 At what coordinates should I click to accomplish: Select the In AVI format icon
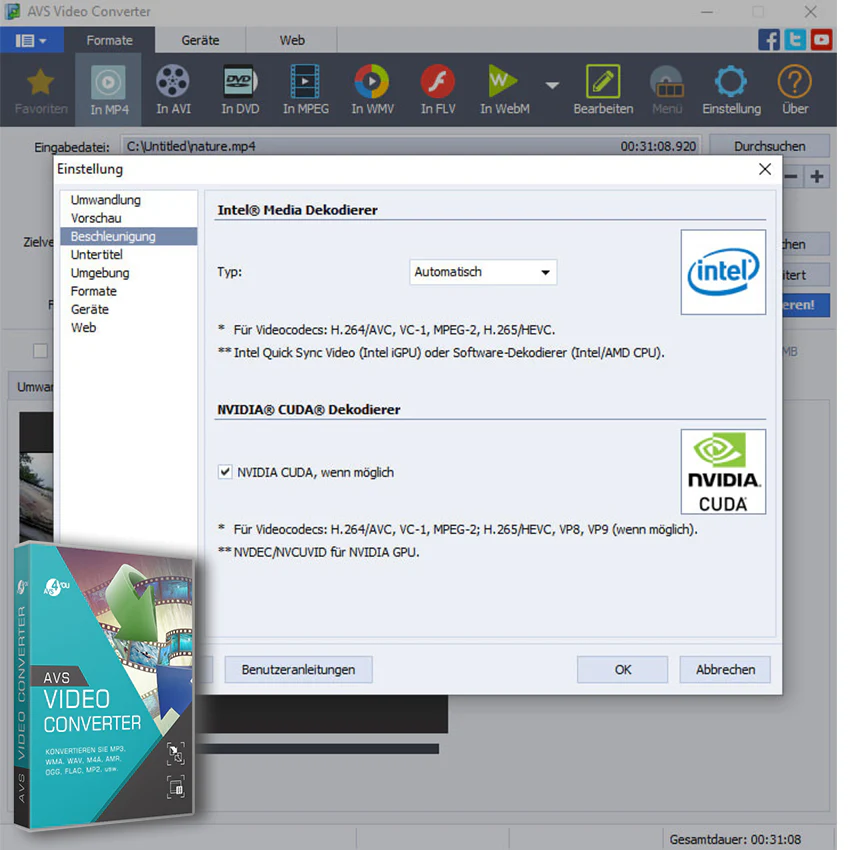click(x=173, y=89)
